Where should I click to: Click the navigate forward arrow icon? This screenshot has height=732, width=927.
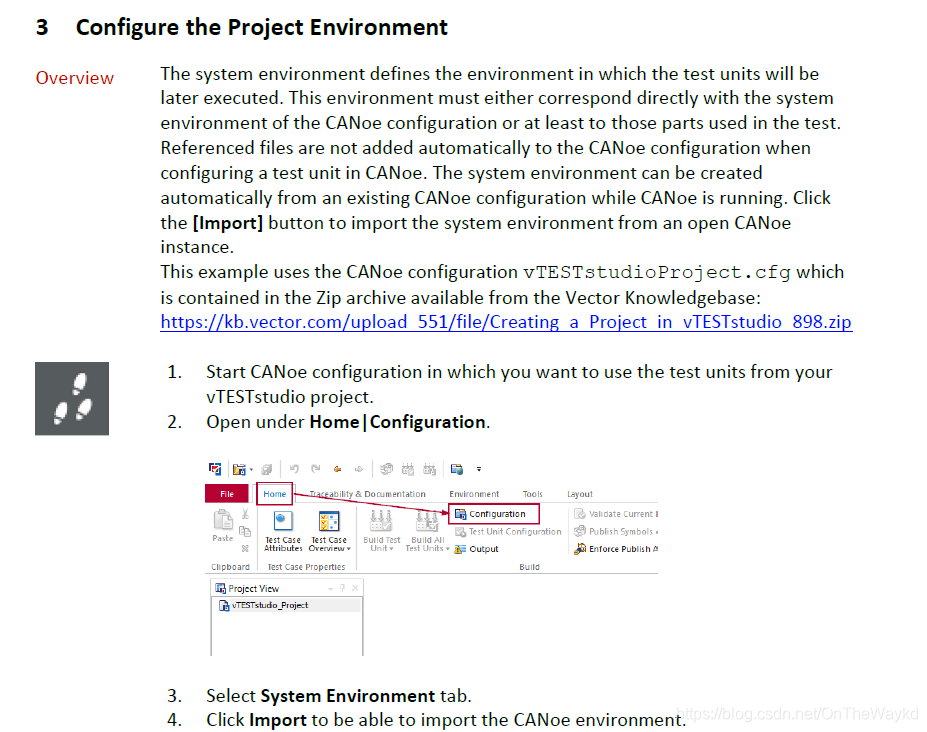click(359, 469)
